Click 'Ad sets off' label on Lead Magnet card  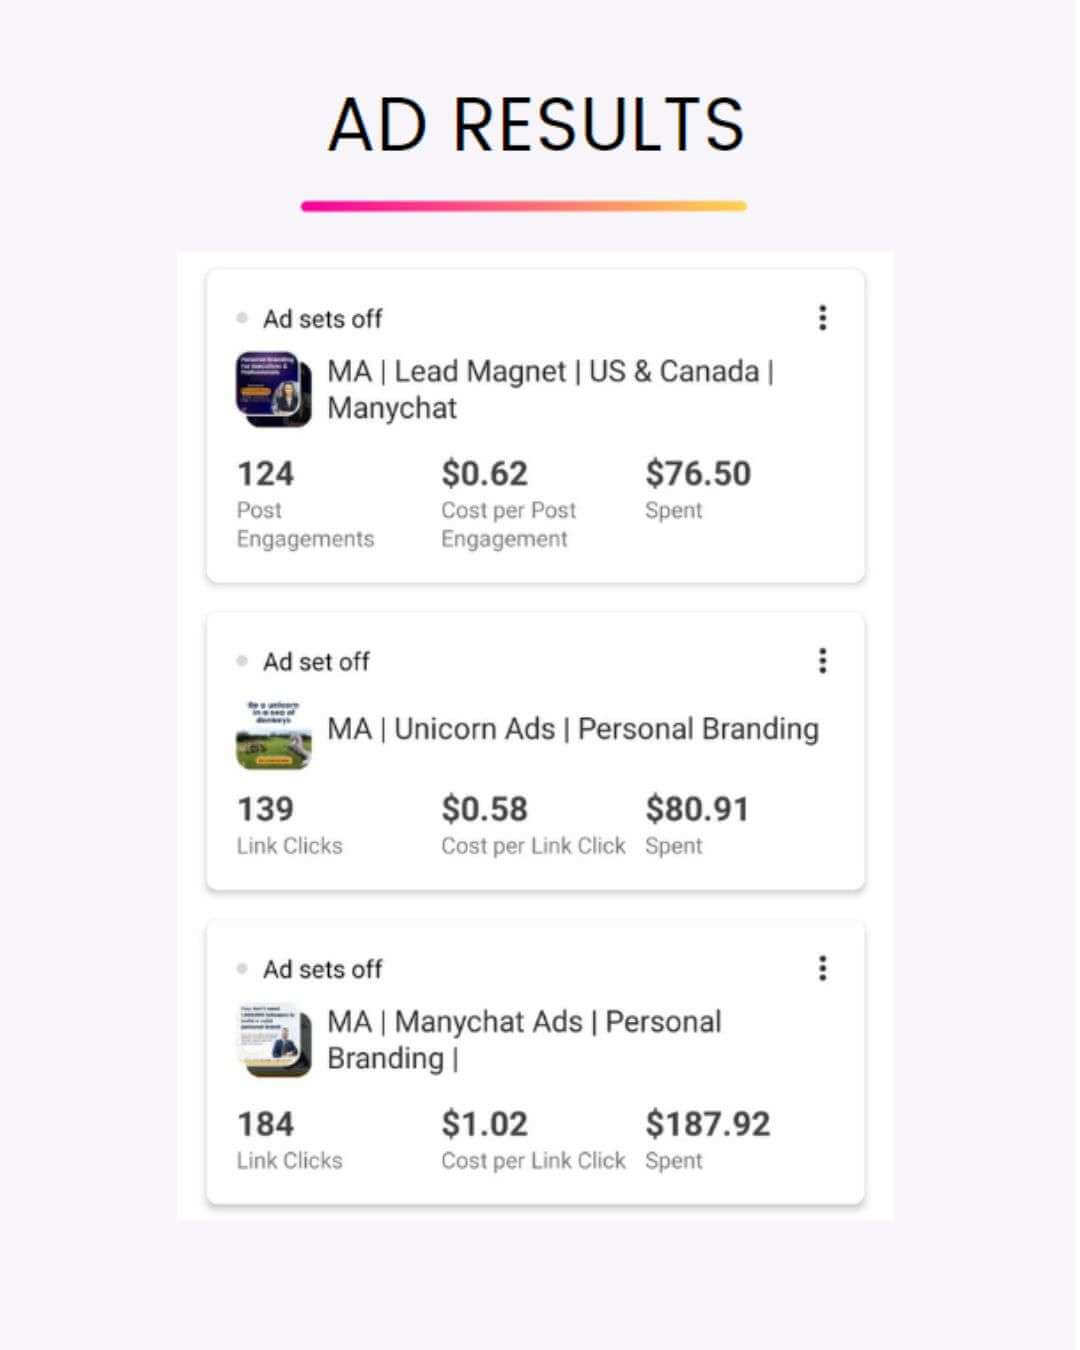click(322, 319)
